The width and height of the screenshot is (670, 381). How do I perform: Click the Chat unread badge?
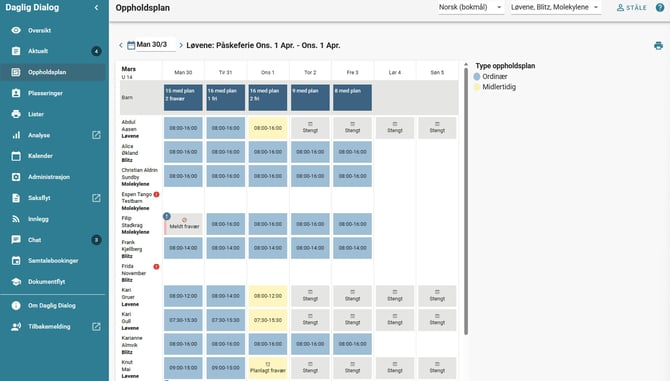96,240
